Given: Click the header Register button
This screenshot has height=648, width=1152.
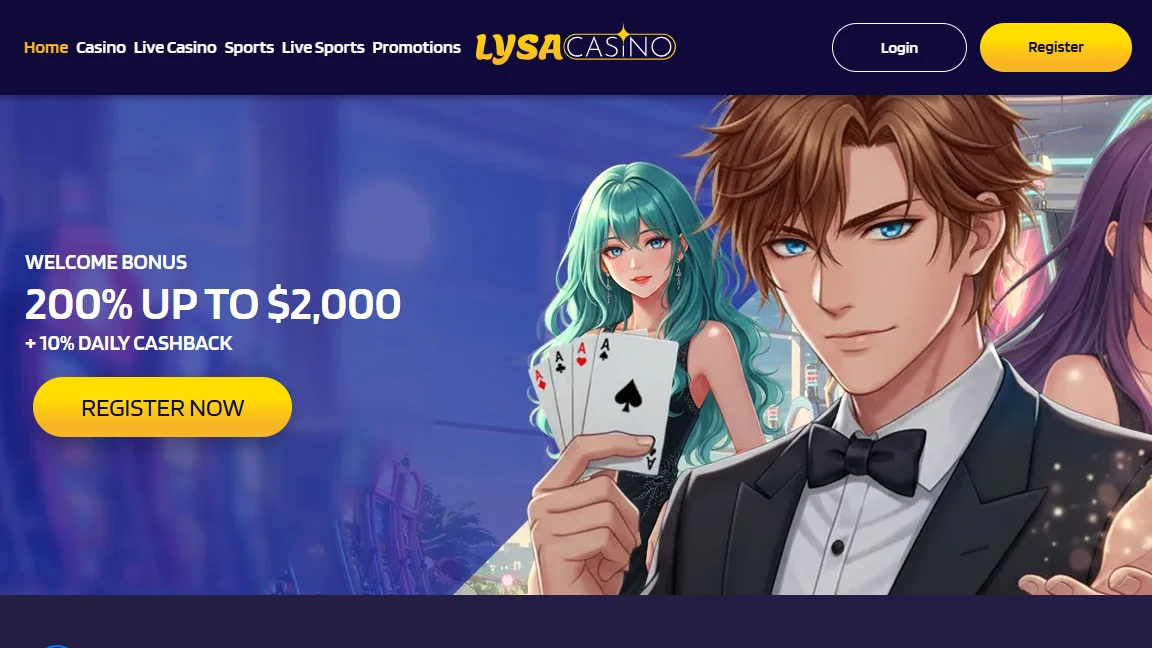Looking at the screenshot, I should pyautogui.click(x=1056, y=47).
